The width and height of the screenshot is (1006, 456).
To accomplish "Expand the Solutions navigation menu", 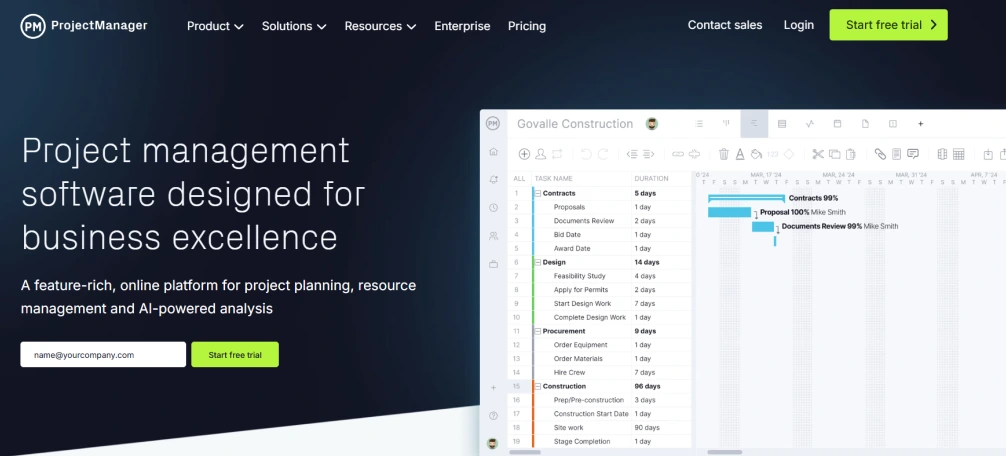I will tap(294, 26).
